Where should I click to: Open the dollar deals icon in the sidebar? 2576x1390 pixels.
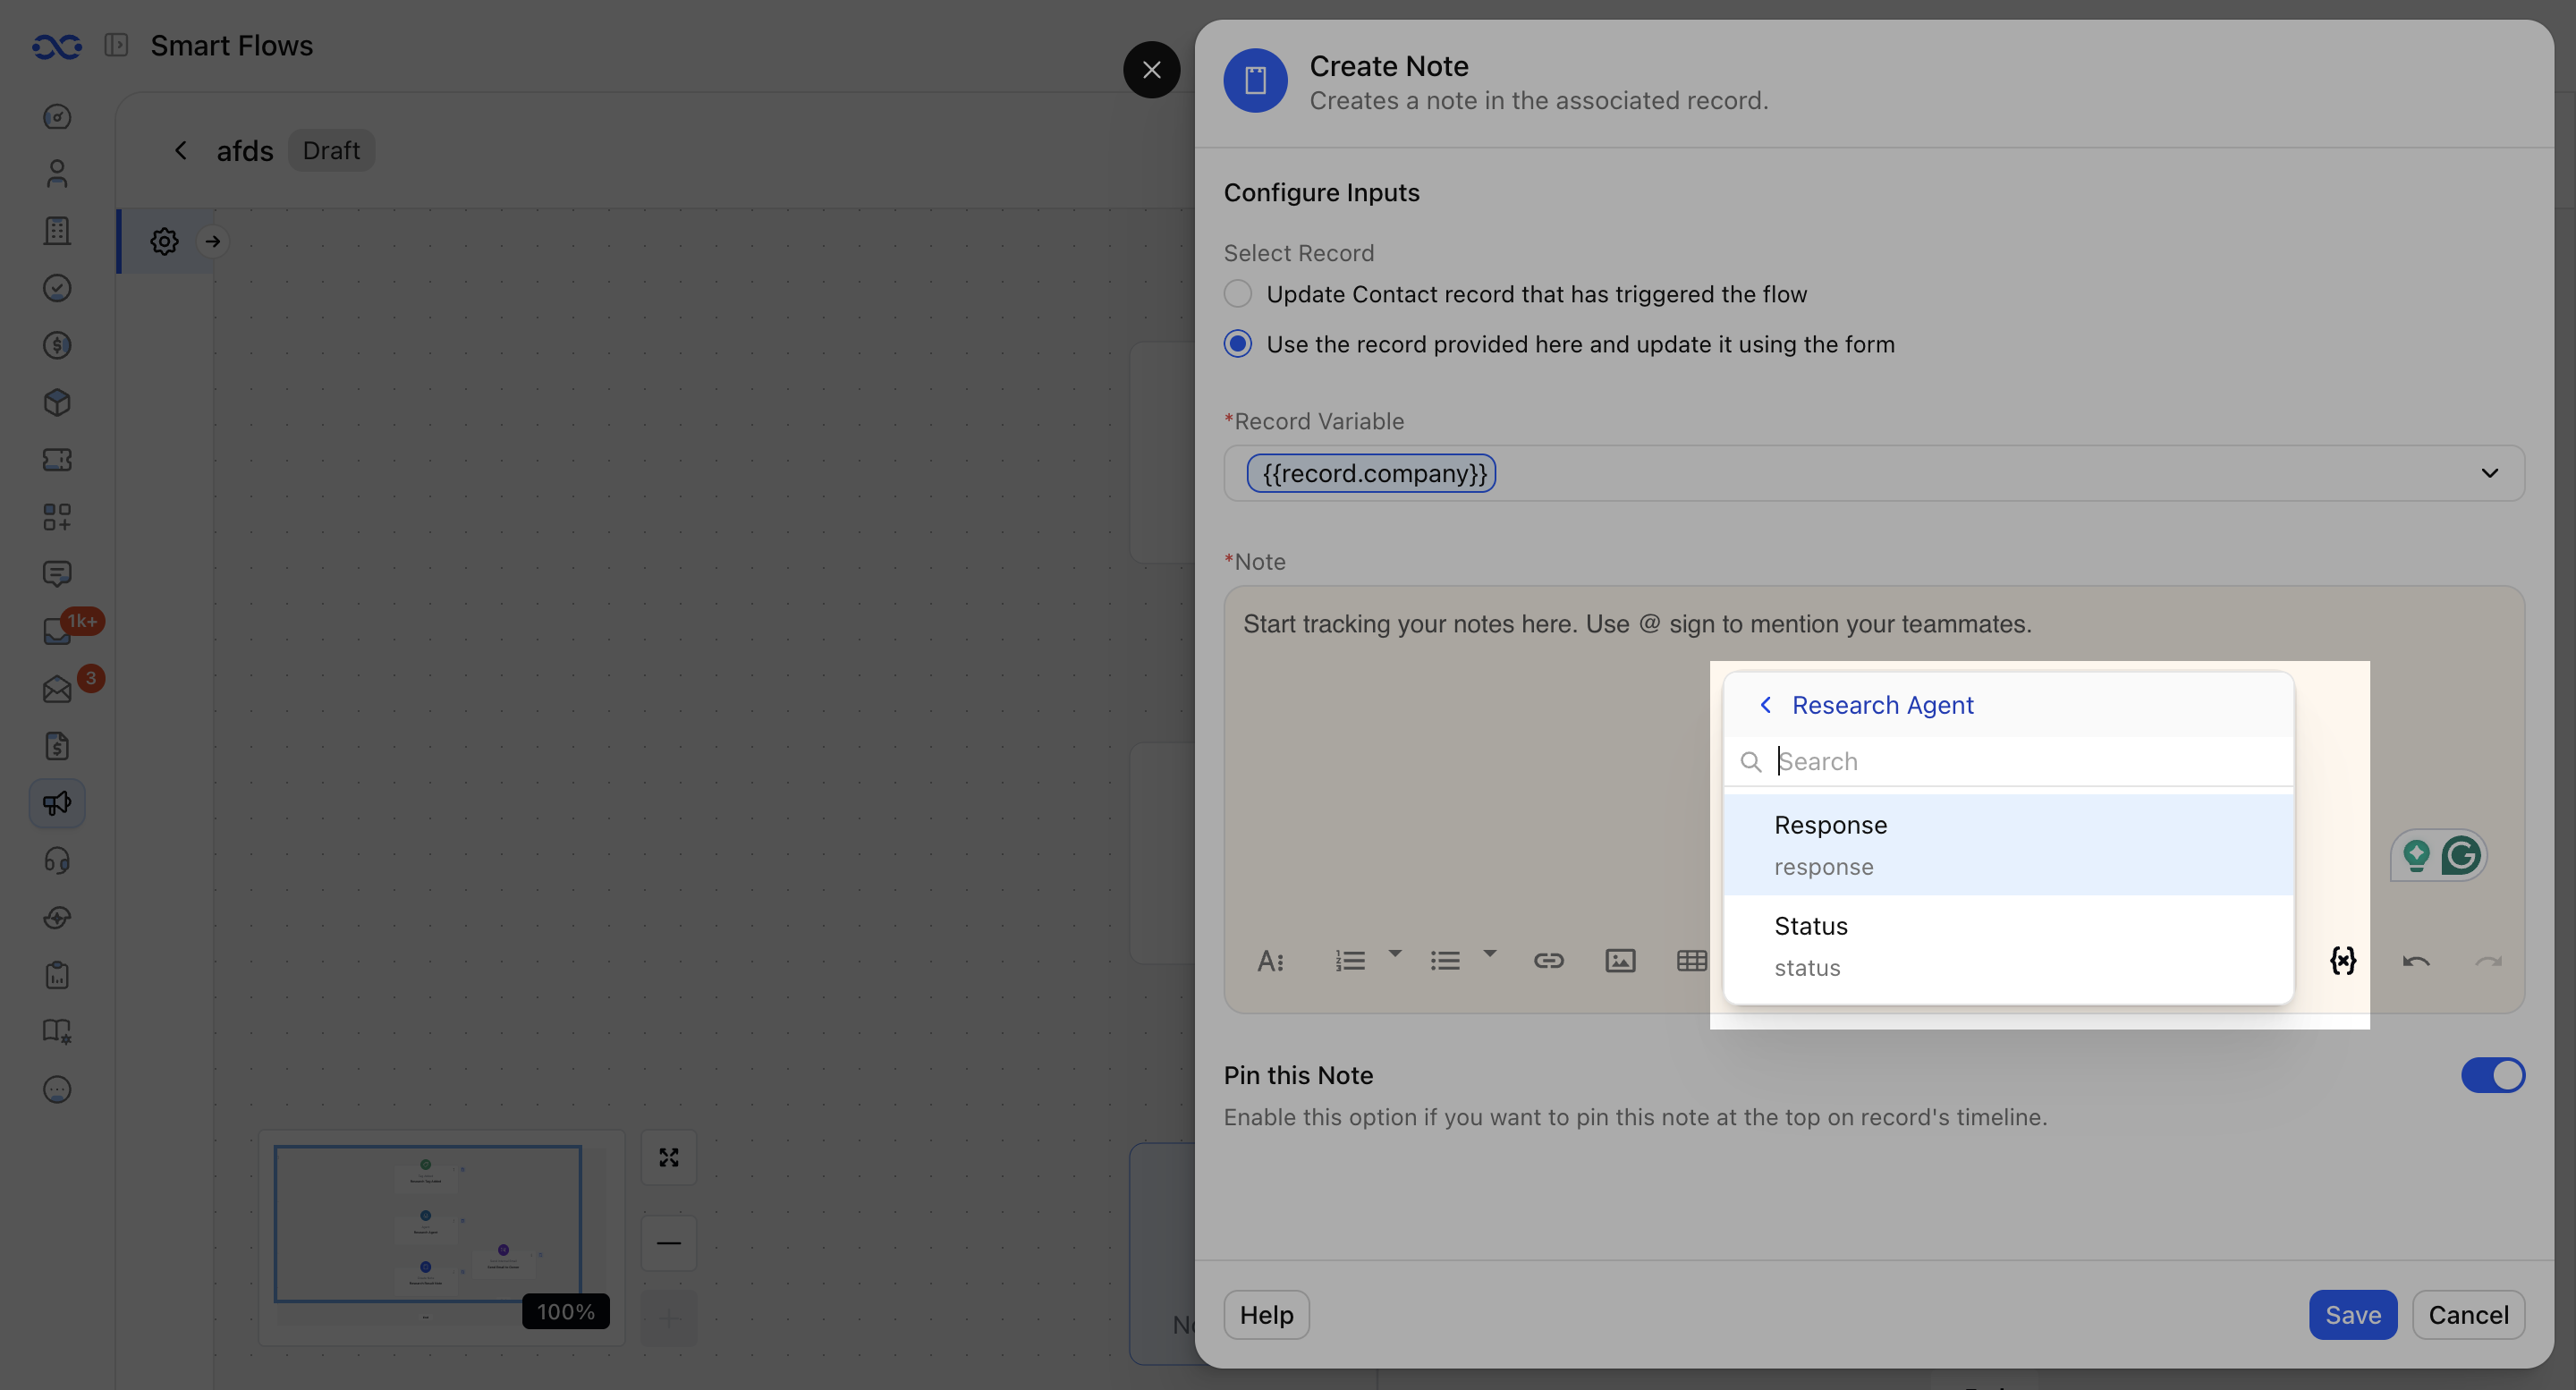click(57, 345)
